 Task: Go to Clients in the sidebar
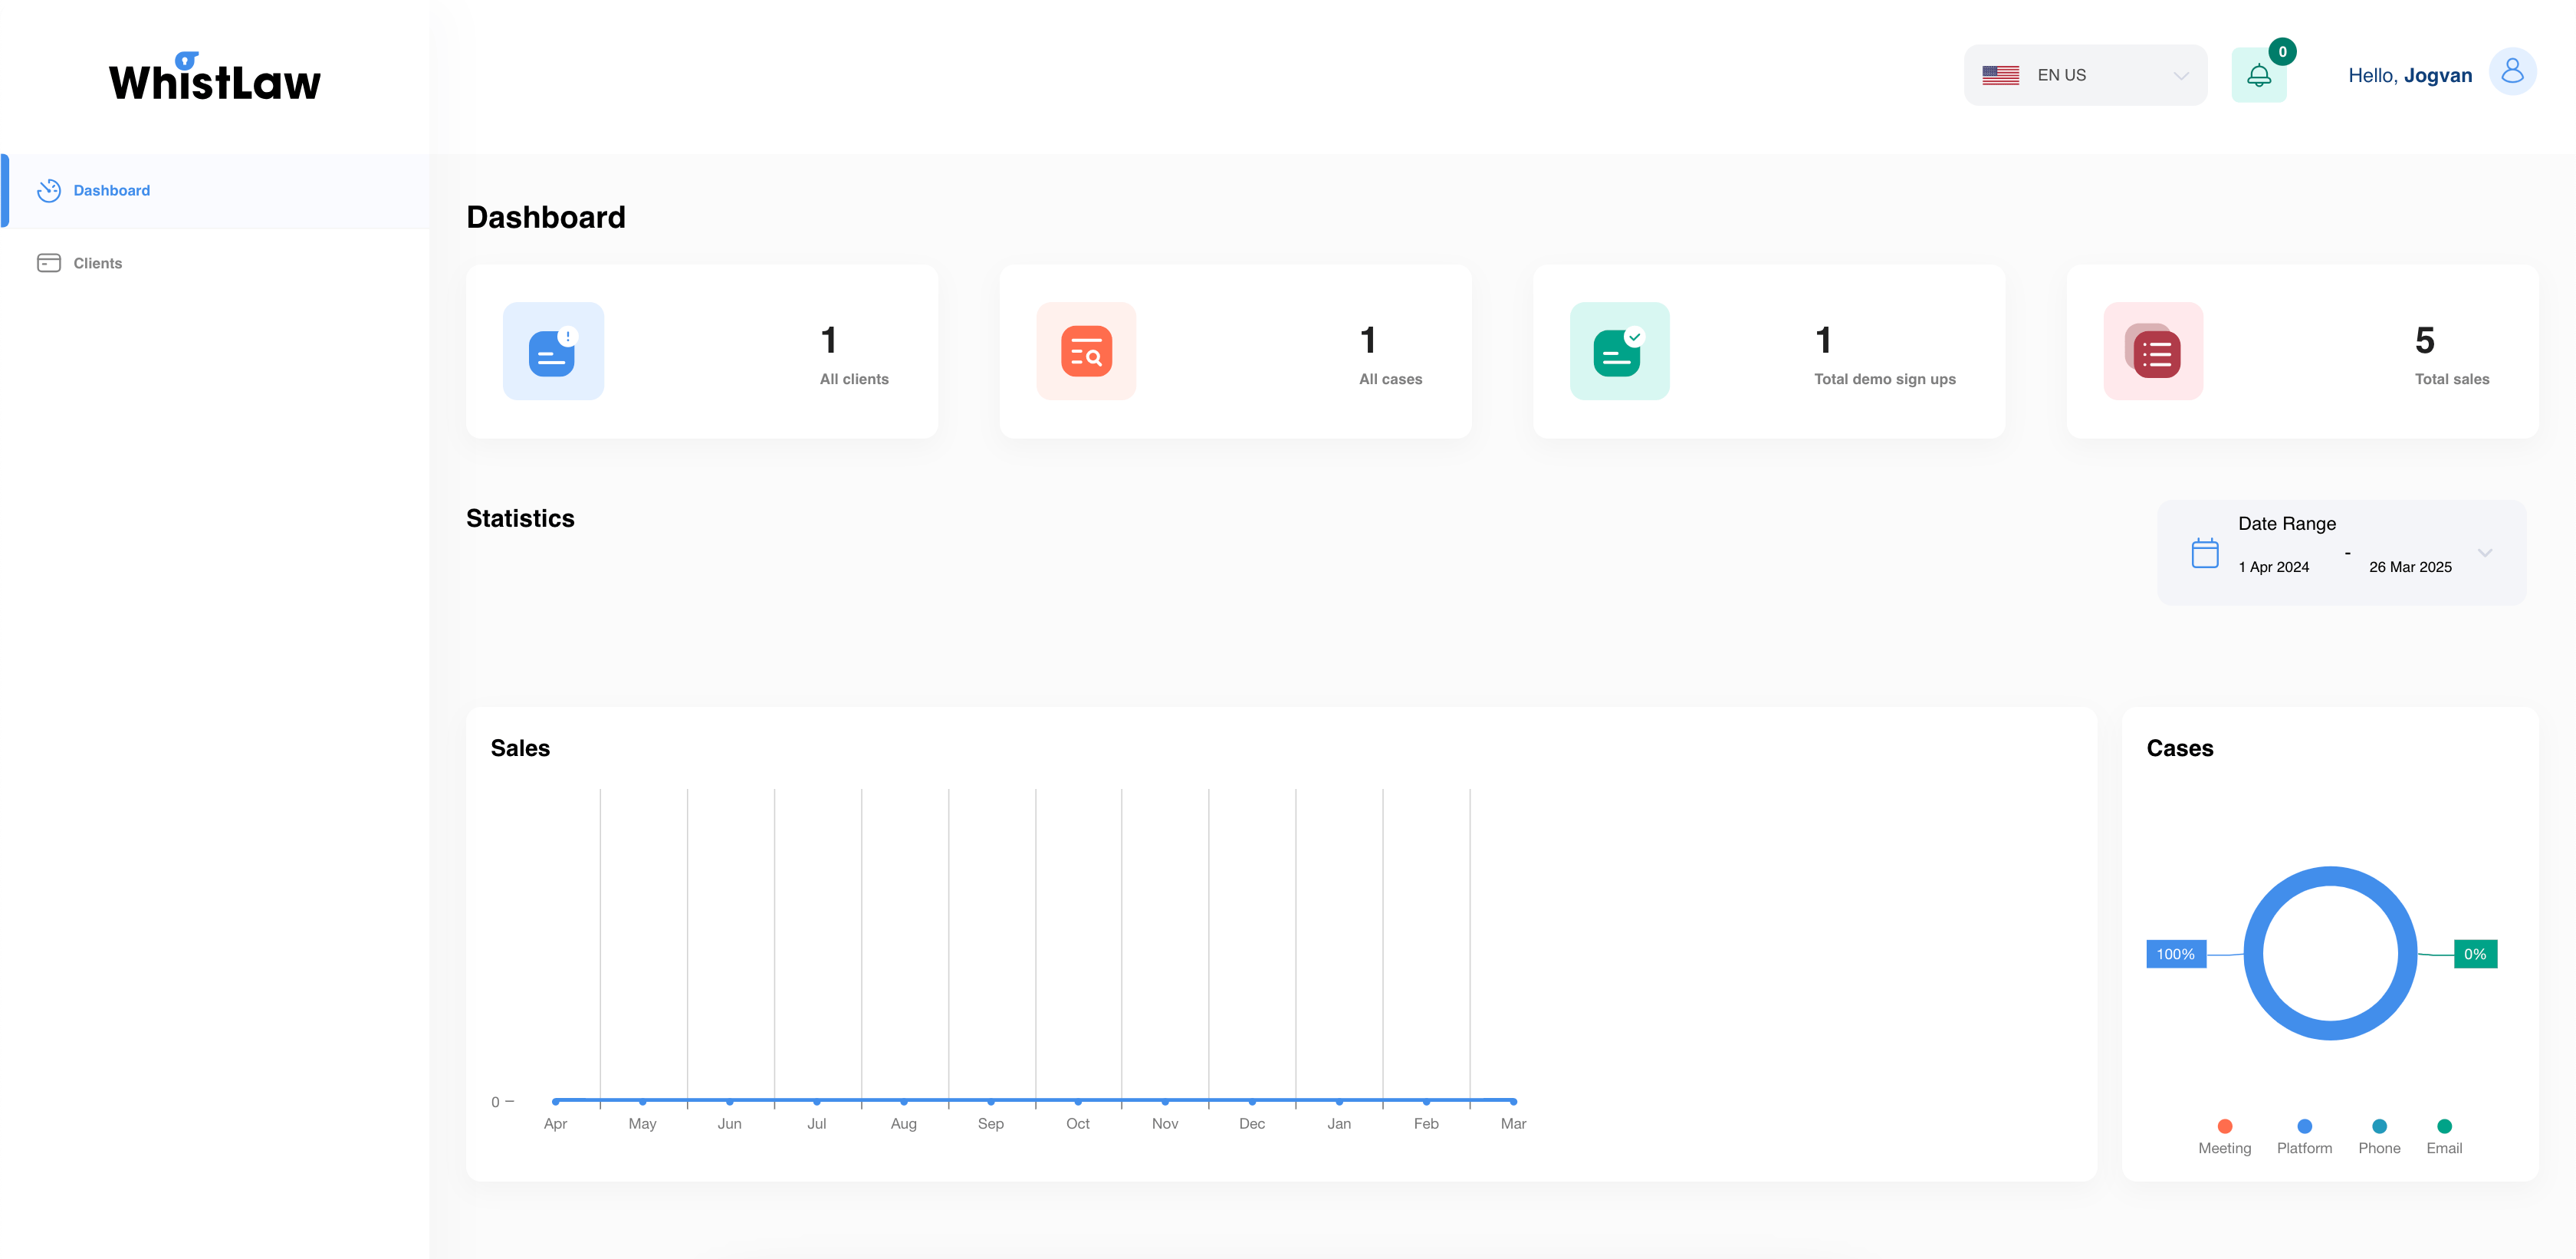[x=97, y=263]
